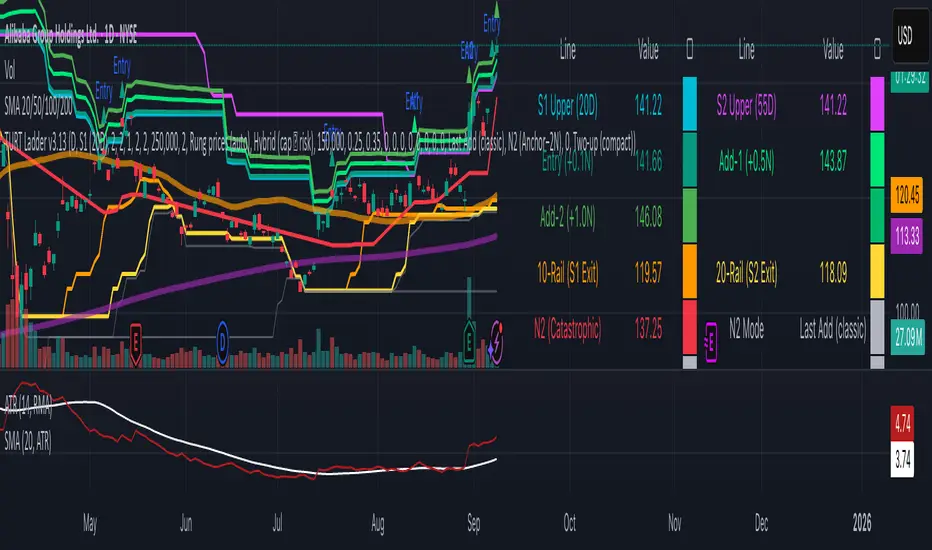Select the Vol indicator legend
The image size is (932, 550).
click(10, 71)
